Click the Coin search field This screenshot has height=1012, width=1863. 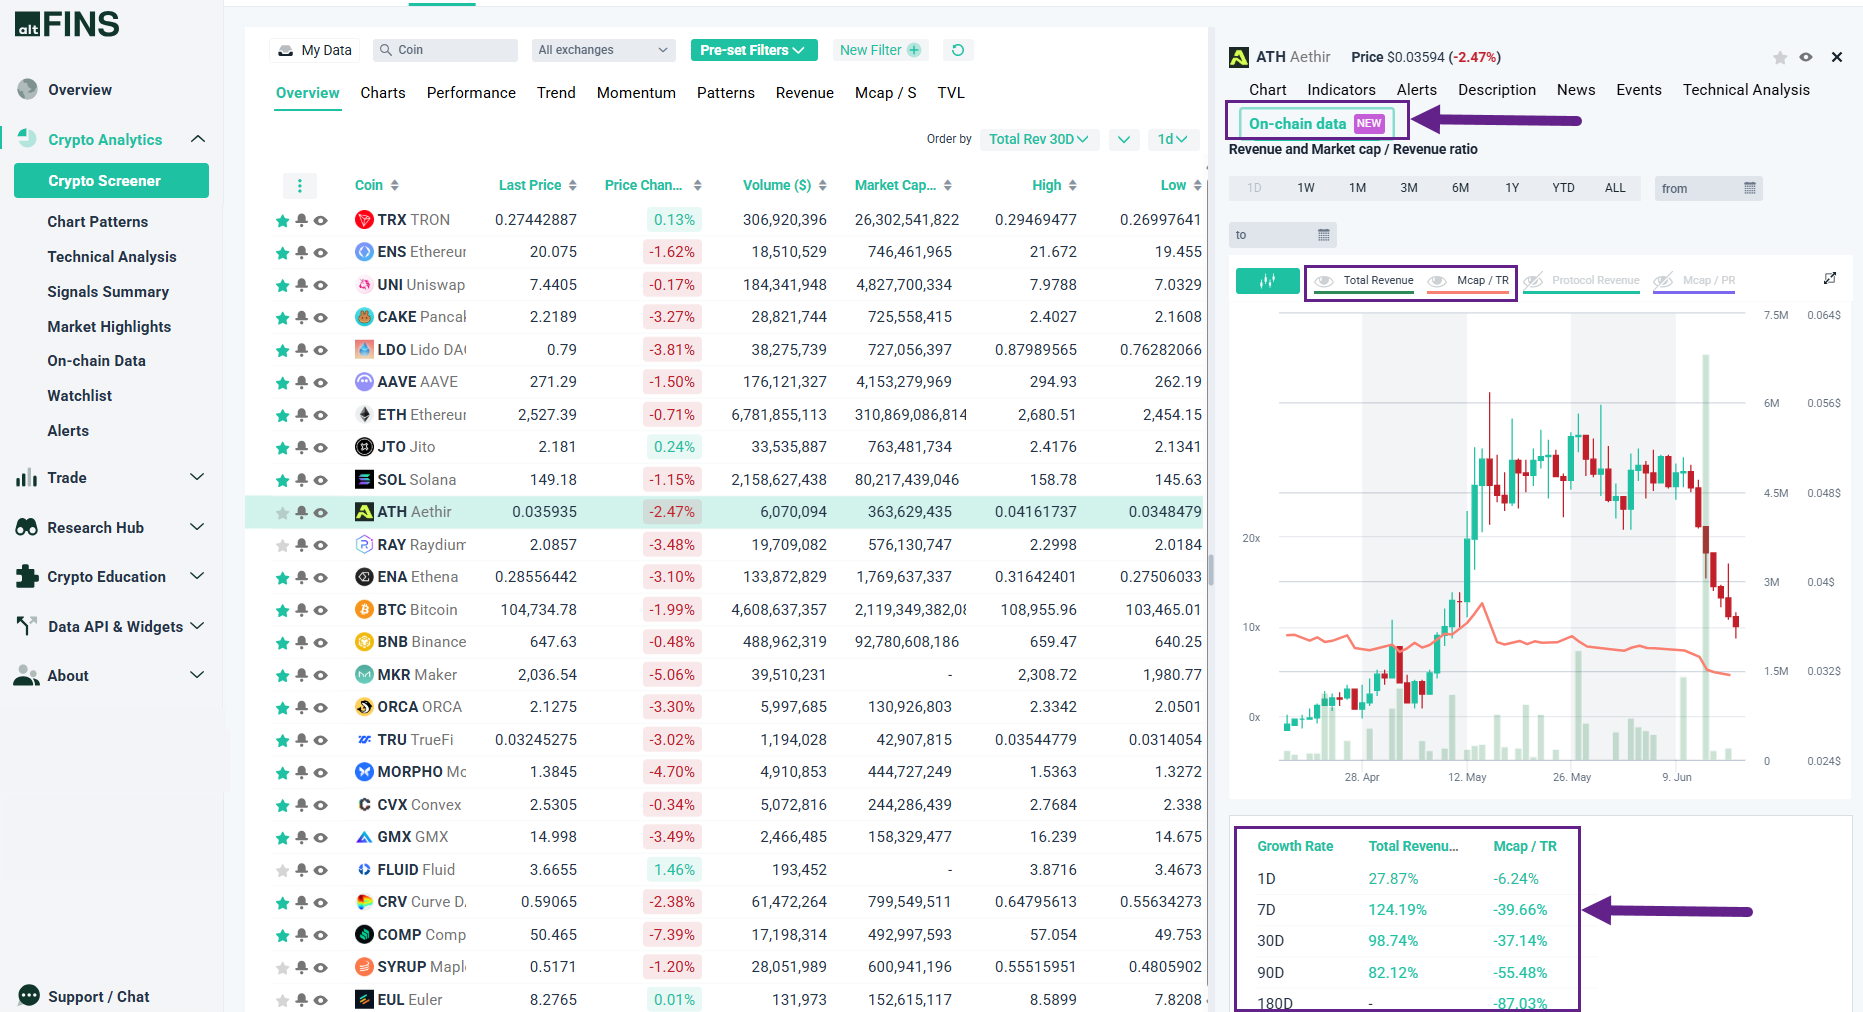point(445,49)
